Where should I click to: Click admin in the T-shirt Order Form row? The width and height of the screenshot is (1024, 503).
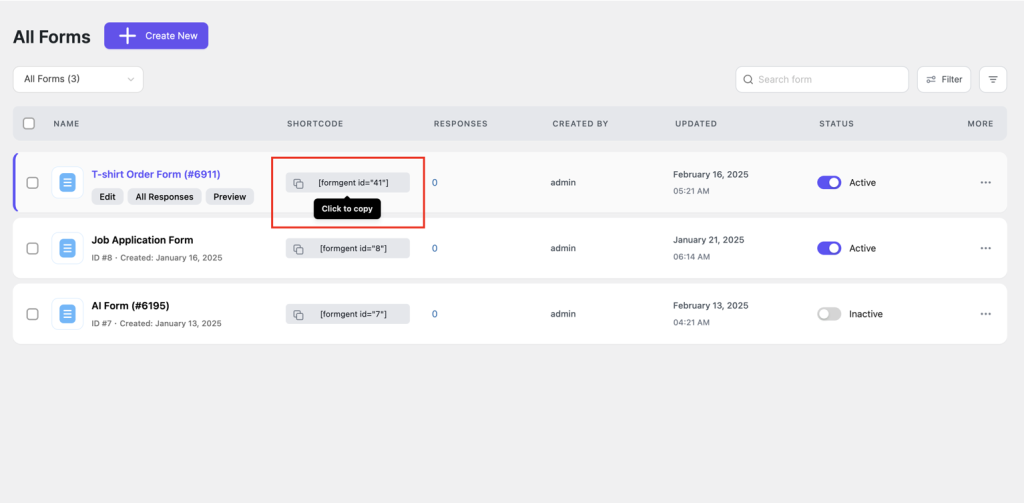563,183
